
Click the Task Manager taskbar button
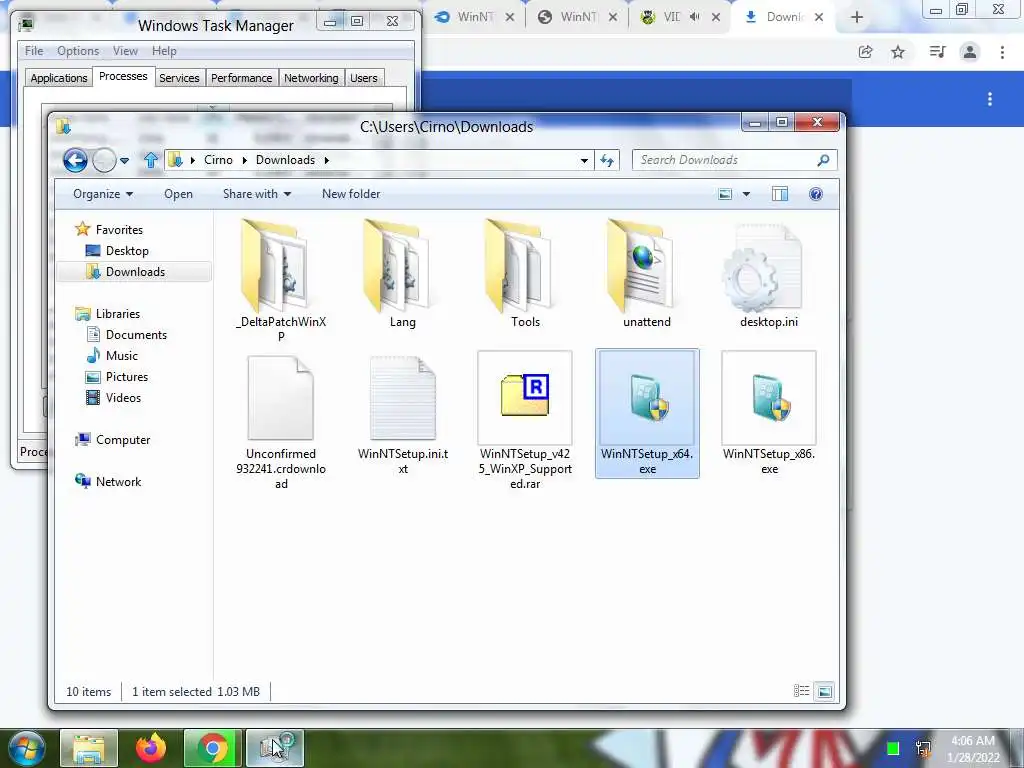click(x=275, y=748)
